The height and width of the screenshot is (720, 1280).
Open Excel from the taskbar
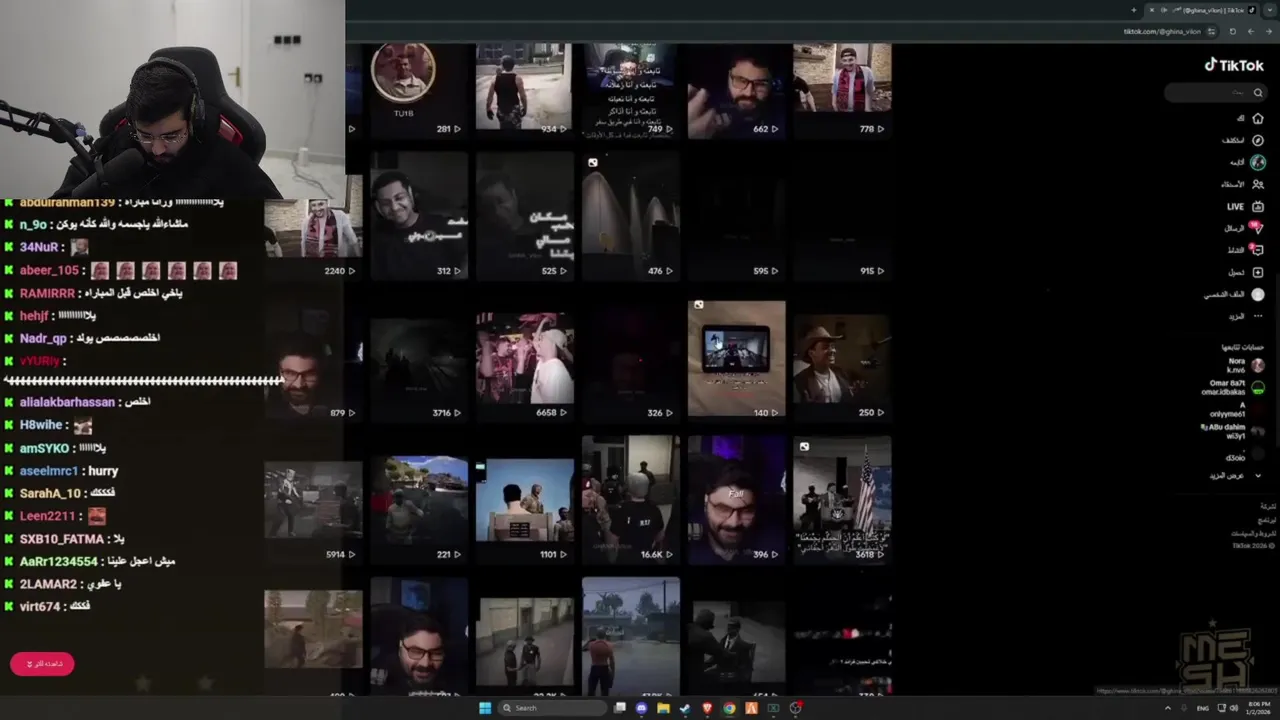773,708
